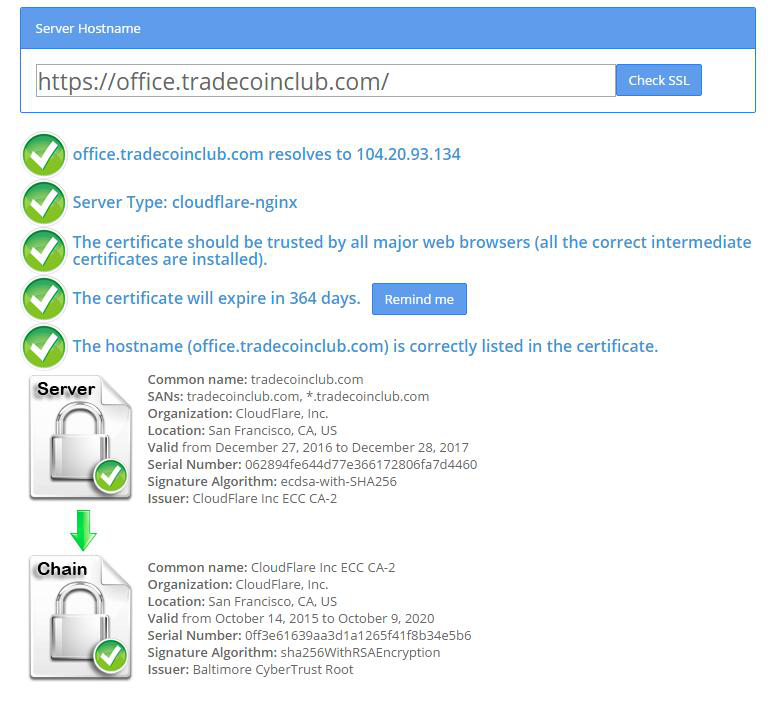Click 'Signature Algorithm: sha256WithRSAEncryption' line

click(294, 652)
